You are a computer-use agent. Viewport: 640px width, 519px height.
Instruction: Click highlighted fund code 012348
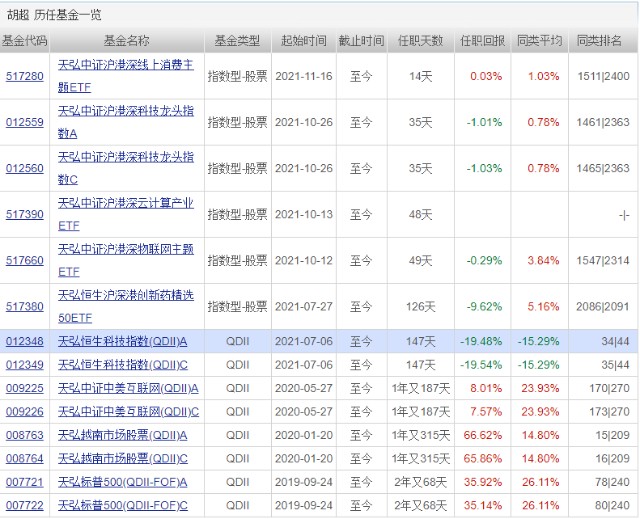(24, 342)
